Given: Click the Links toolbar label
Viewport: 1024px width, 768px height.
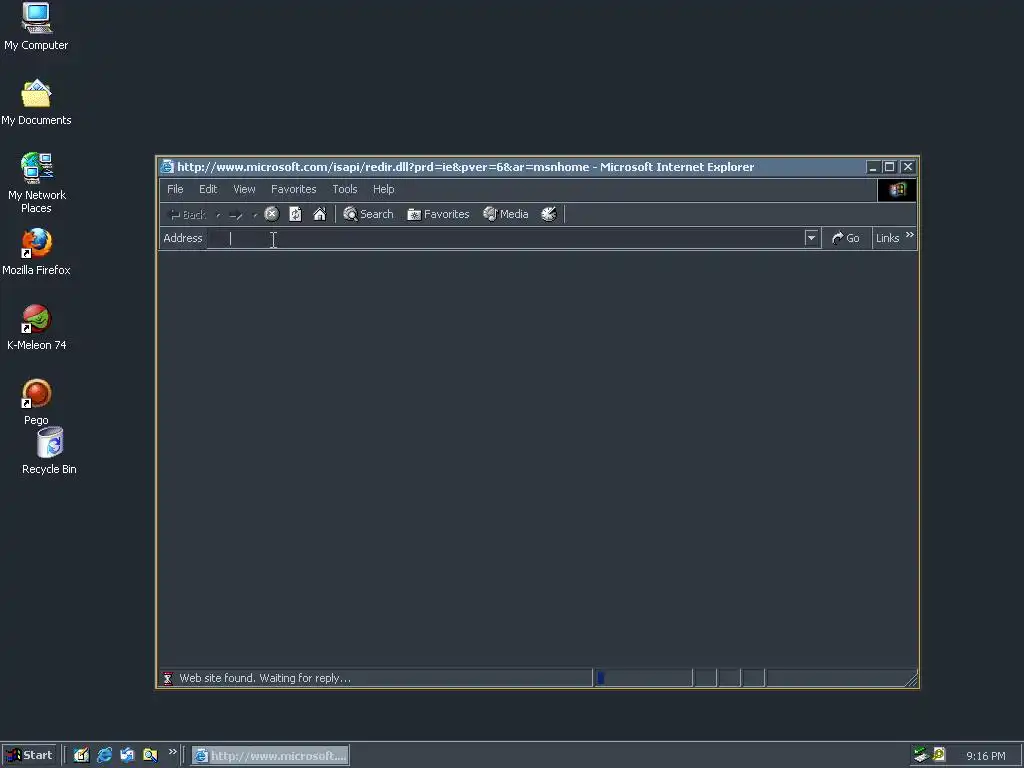Looking at the screenshot, I should [888, 238].
